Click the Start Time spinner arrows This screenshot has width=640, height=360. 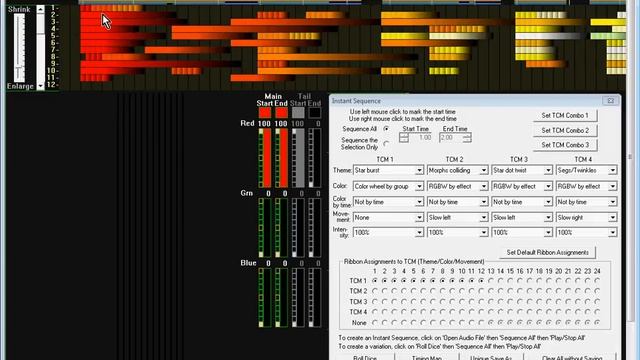pos(404,138)
